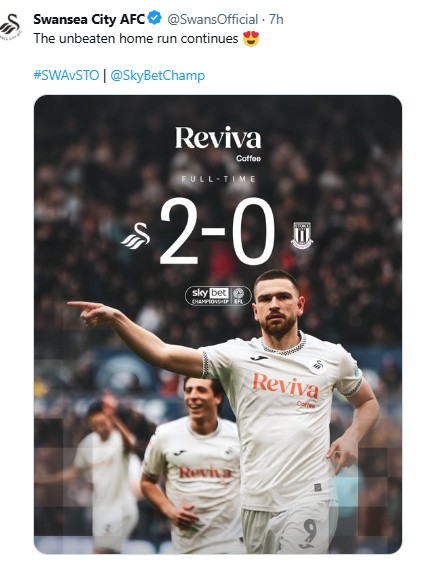
Task: Click the FULL-TIME label in the graphic
Action: (x=218, y=179)
